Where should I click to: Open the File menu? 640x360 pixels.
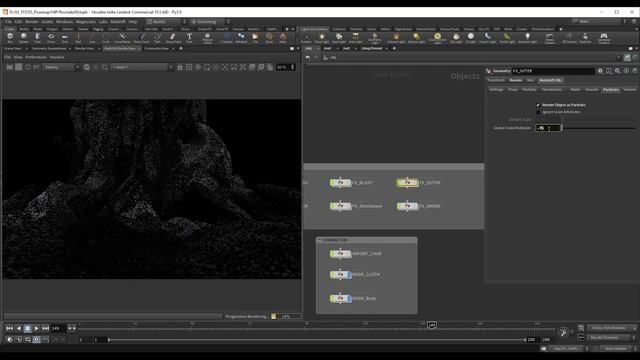click(8, 22)
